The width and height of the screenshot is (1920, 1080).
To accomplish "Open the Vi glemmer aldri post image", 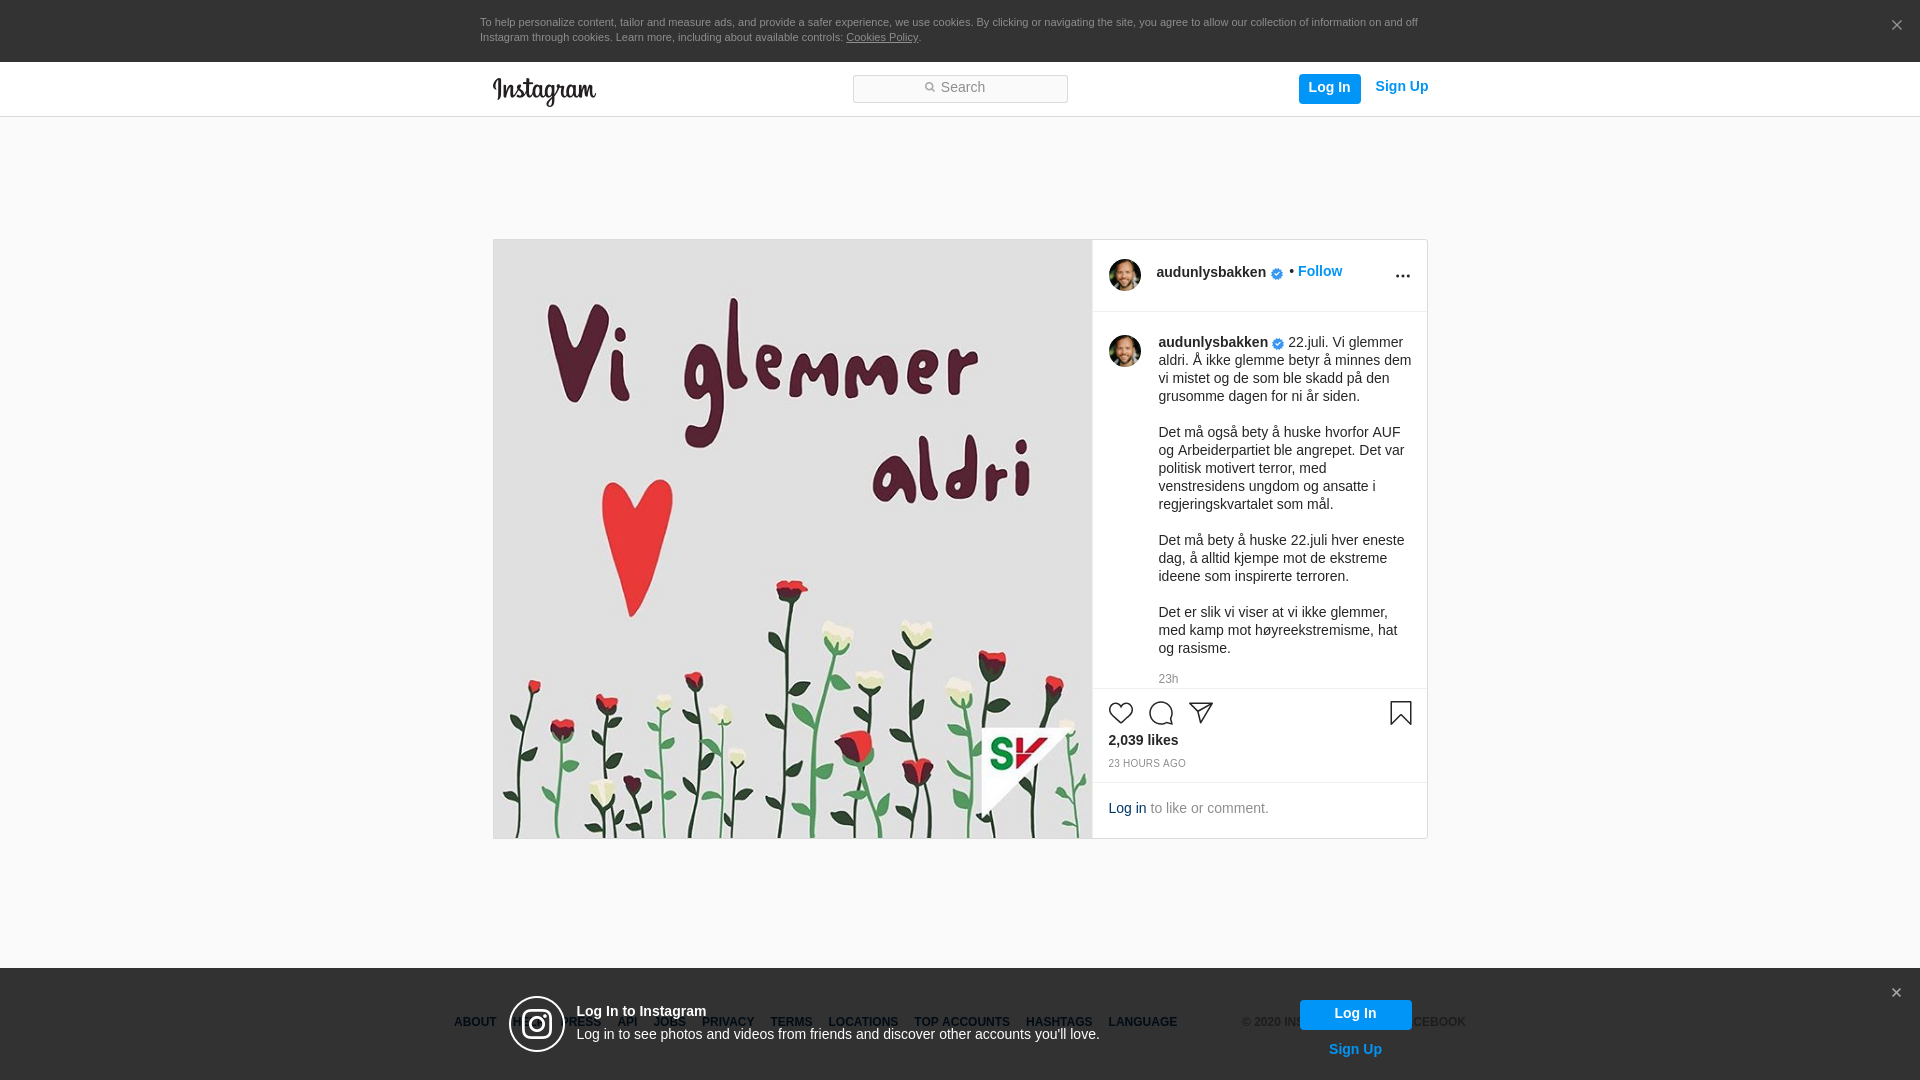I will click(792, 539).
